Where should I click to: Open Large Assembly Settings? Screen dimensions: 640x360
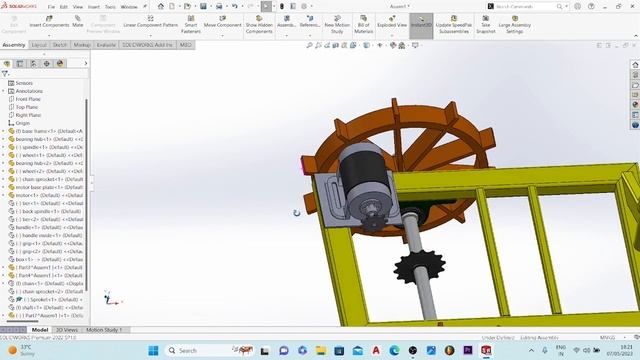(514, 24)
